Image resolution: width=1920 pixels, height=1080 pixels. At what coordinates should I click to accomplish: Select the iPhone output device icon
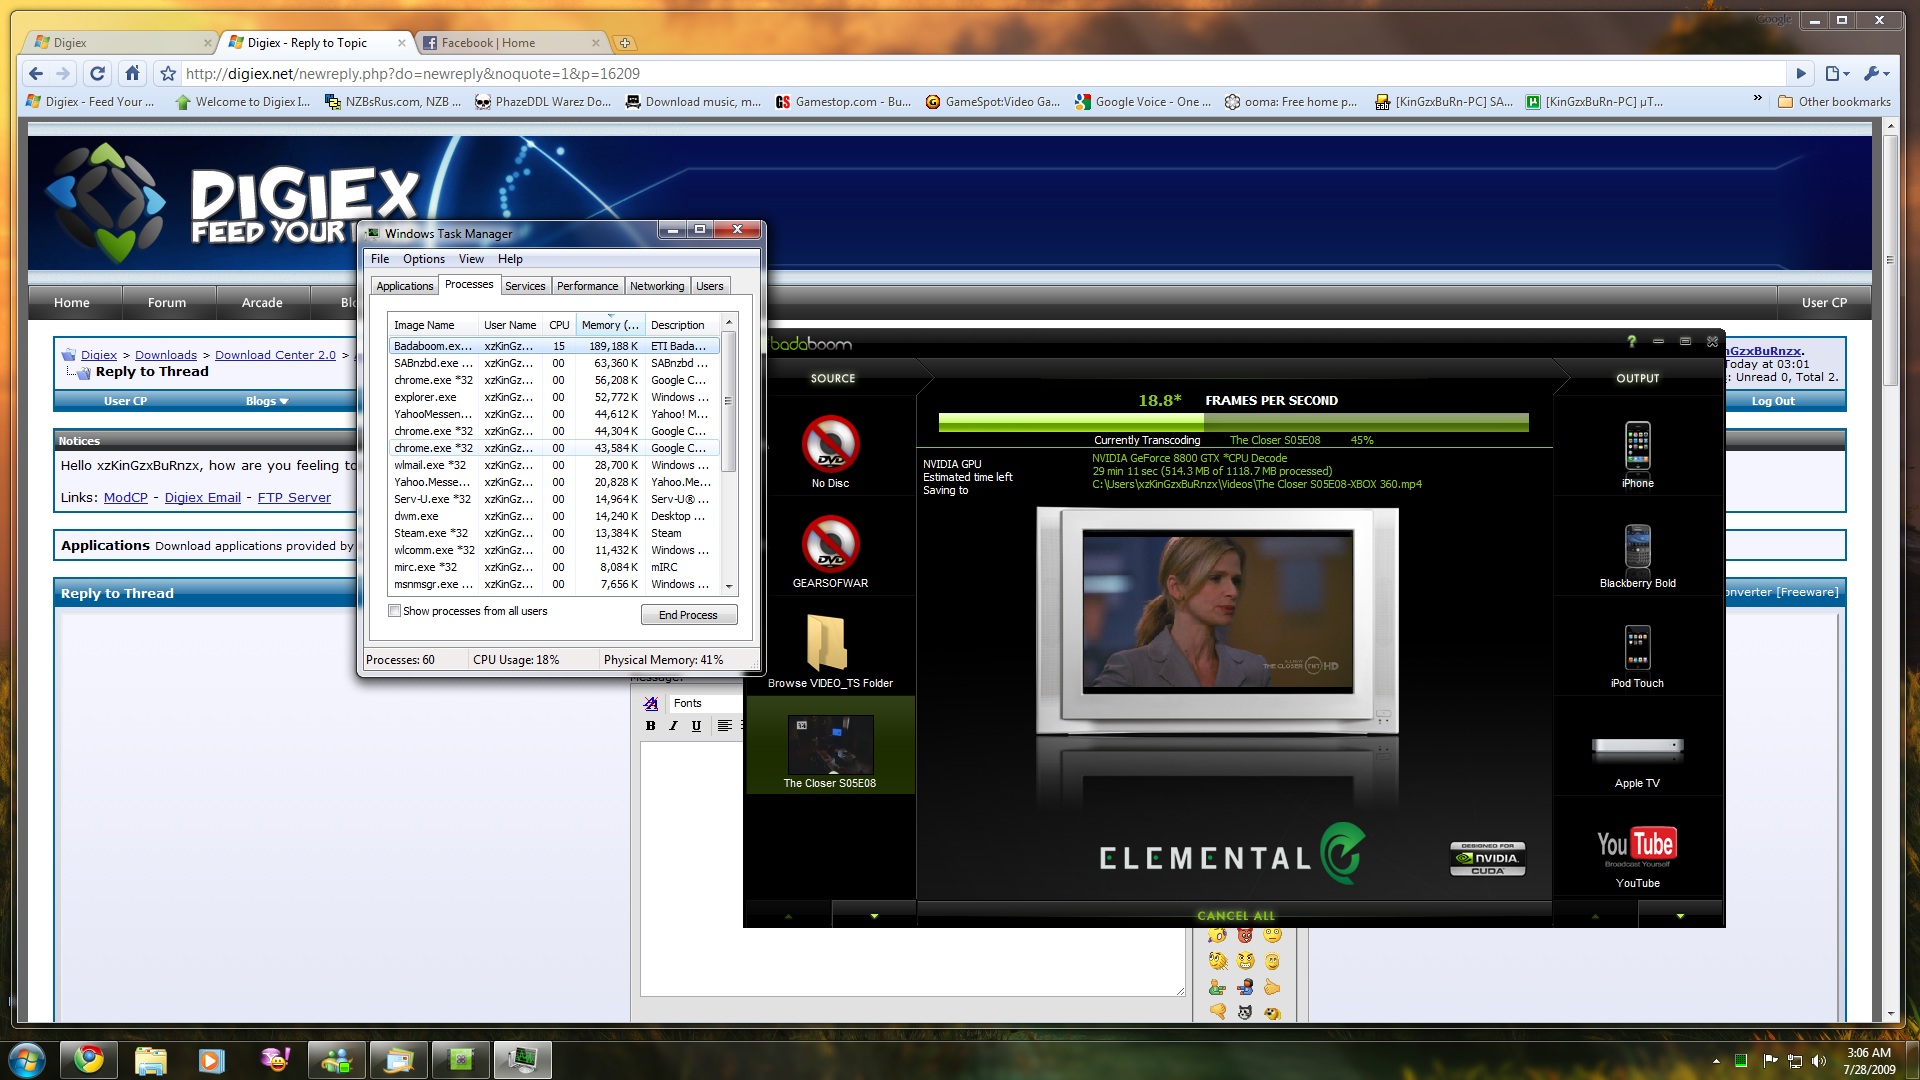pos(1637,447)
